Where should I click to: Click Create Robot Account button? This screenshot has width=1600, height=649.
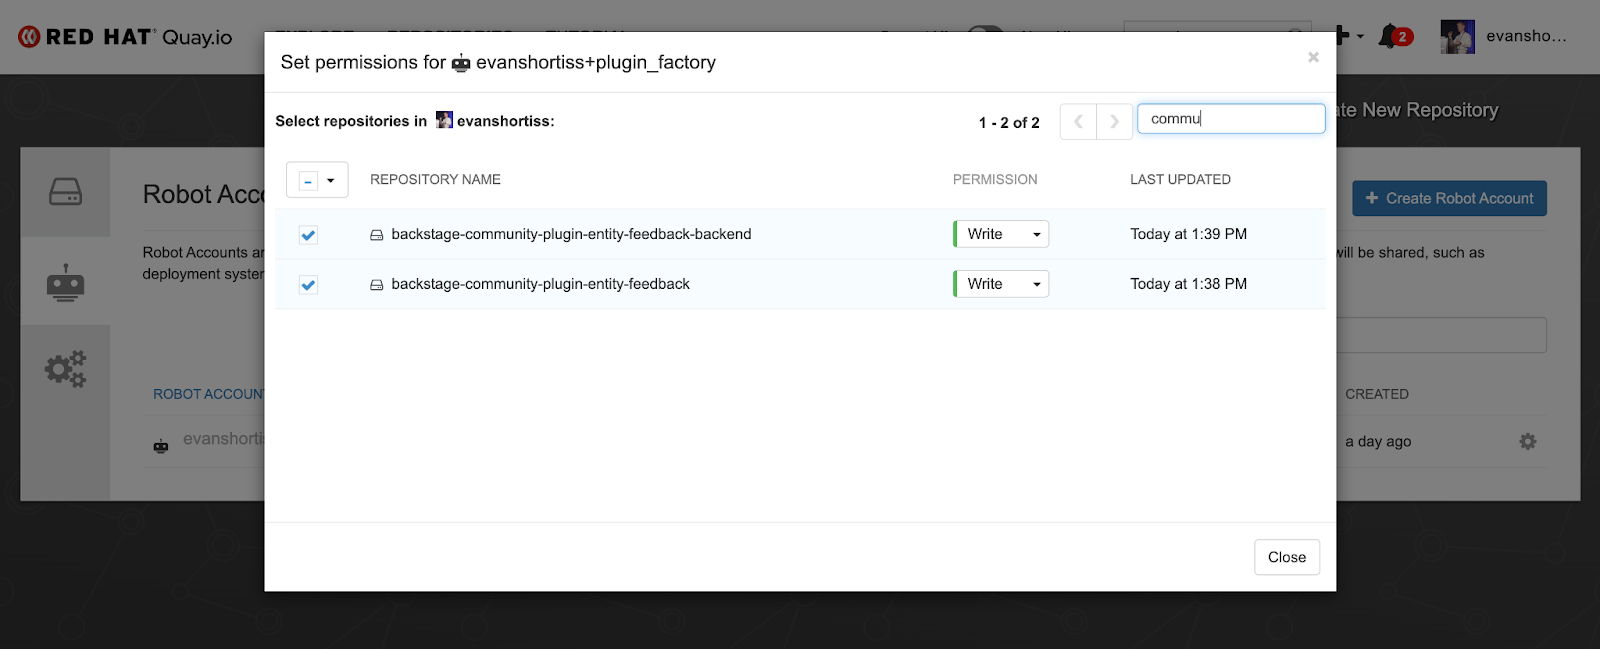coord(1449,198)
